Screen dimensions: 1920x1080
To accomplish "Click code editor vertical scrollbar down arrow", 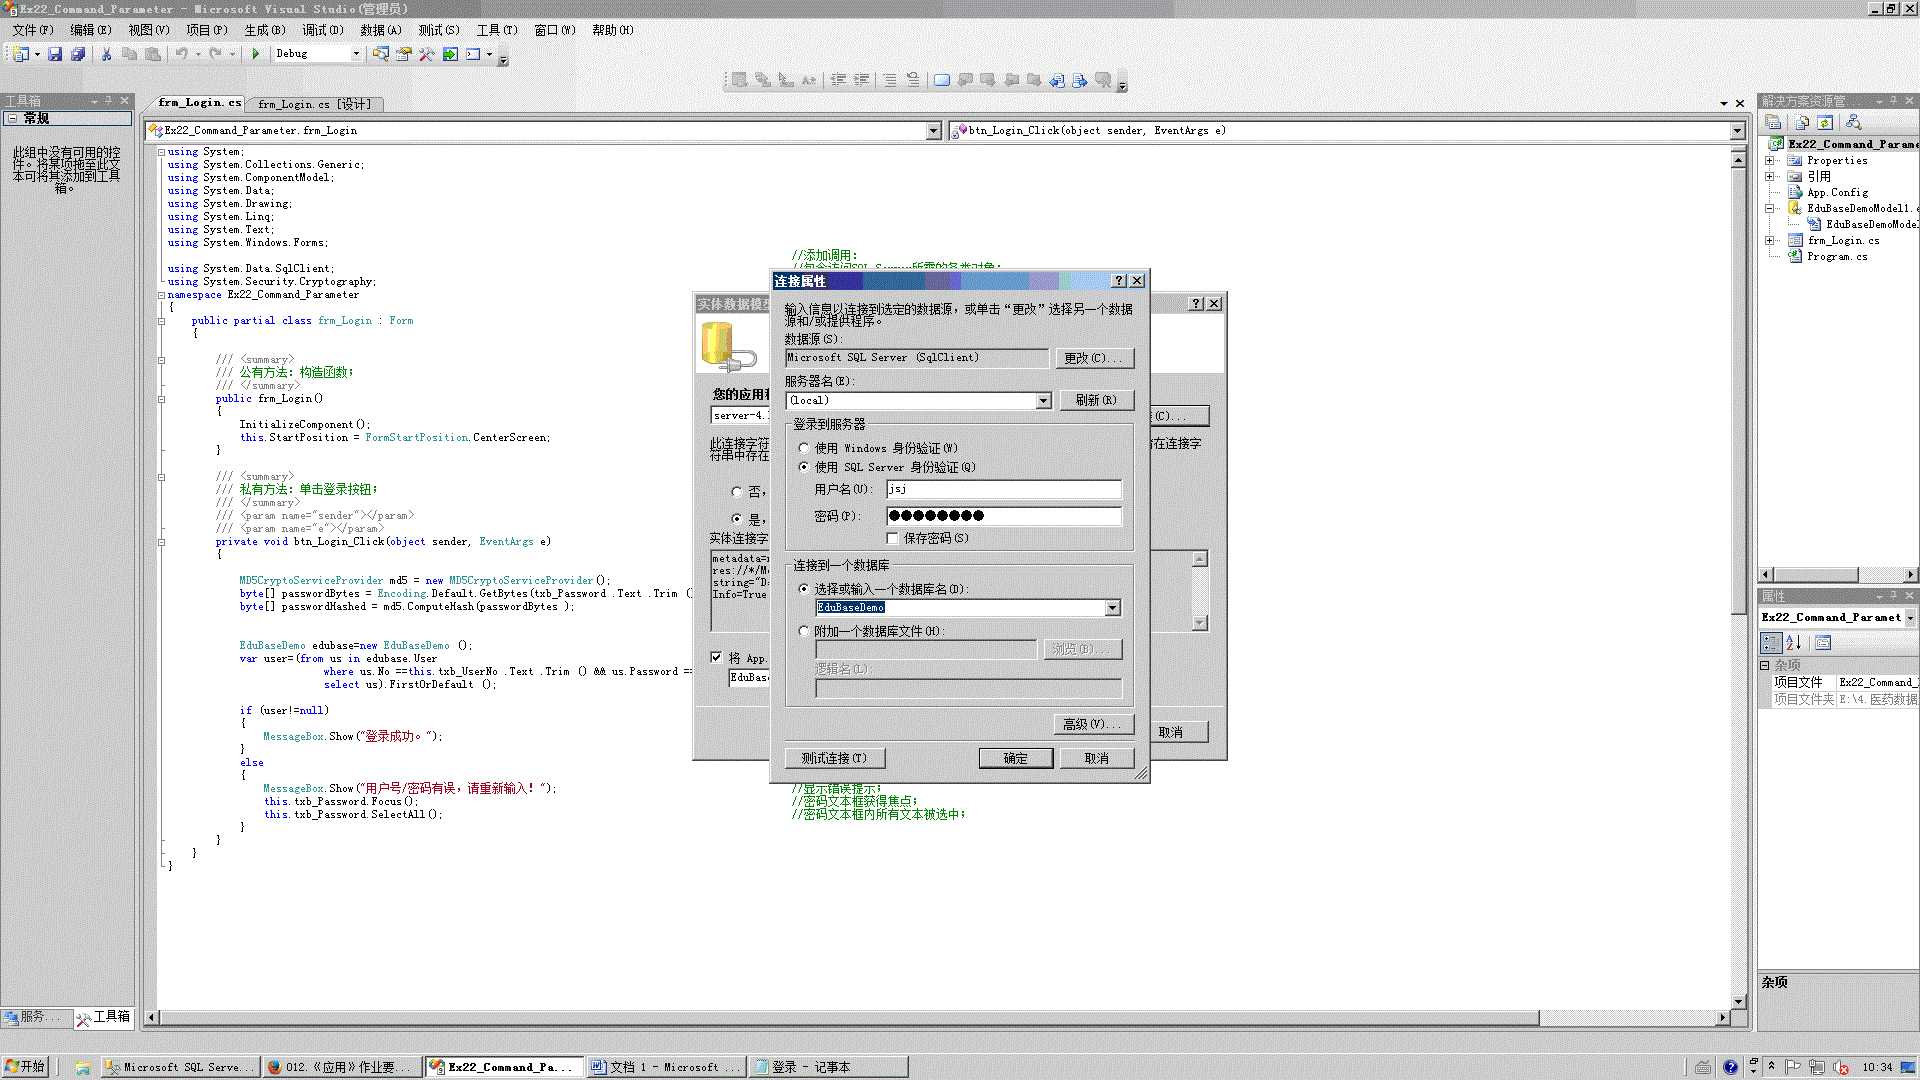I will coord(1738,1001).
